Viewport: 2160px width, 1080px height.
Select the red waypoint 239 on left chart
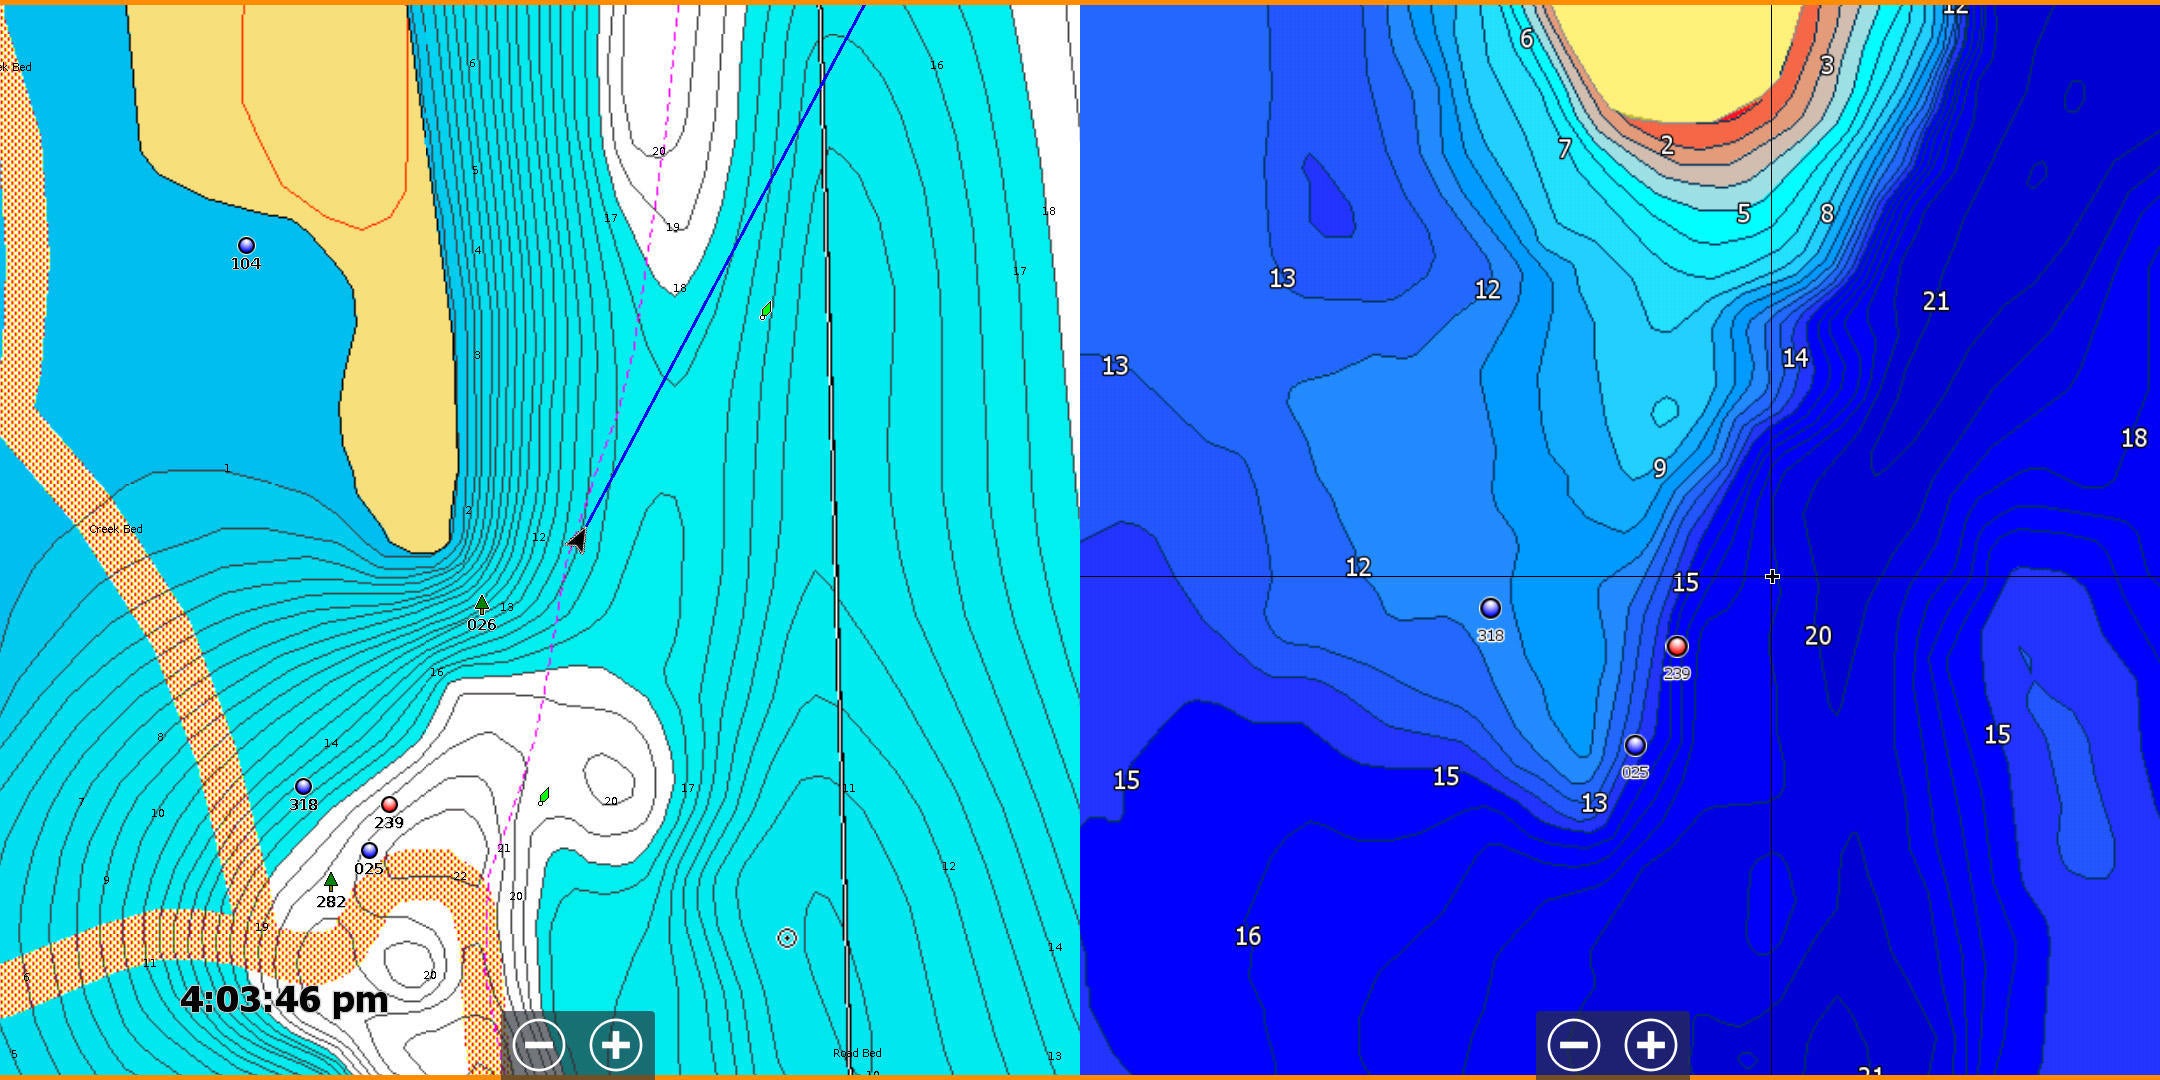(x=388, y=806)
